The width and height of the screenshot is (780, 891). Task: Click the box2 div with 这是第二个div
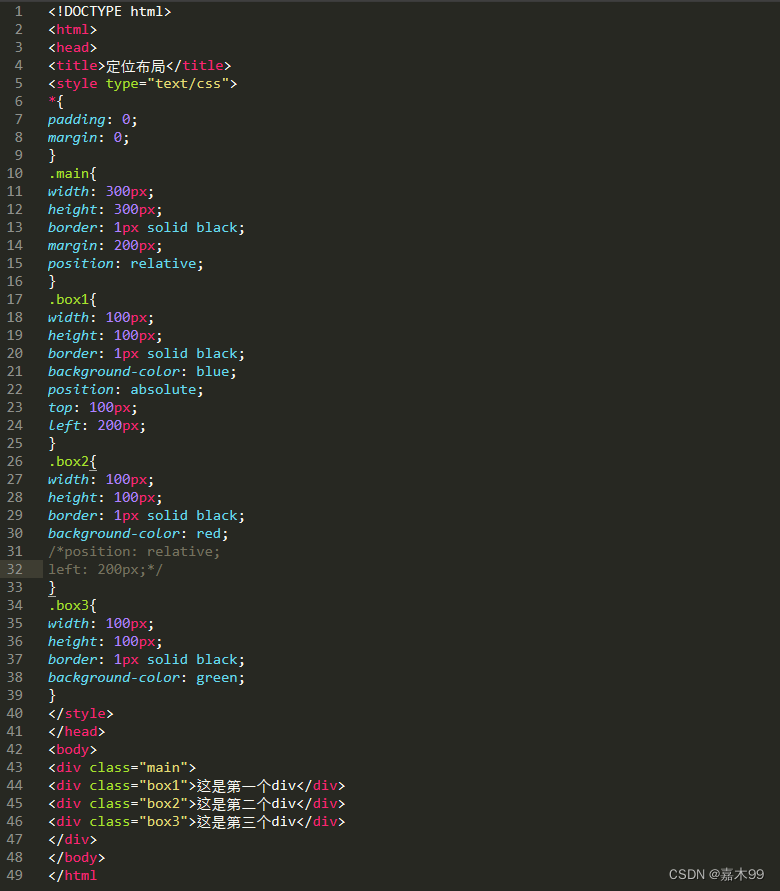197,804
